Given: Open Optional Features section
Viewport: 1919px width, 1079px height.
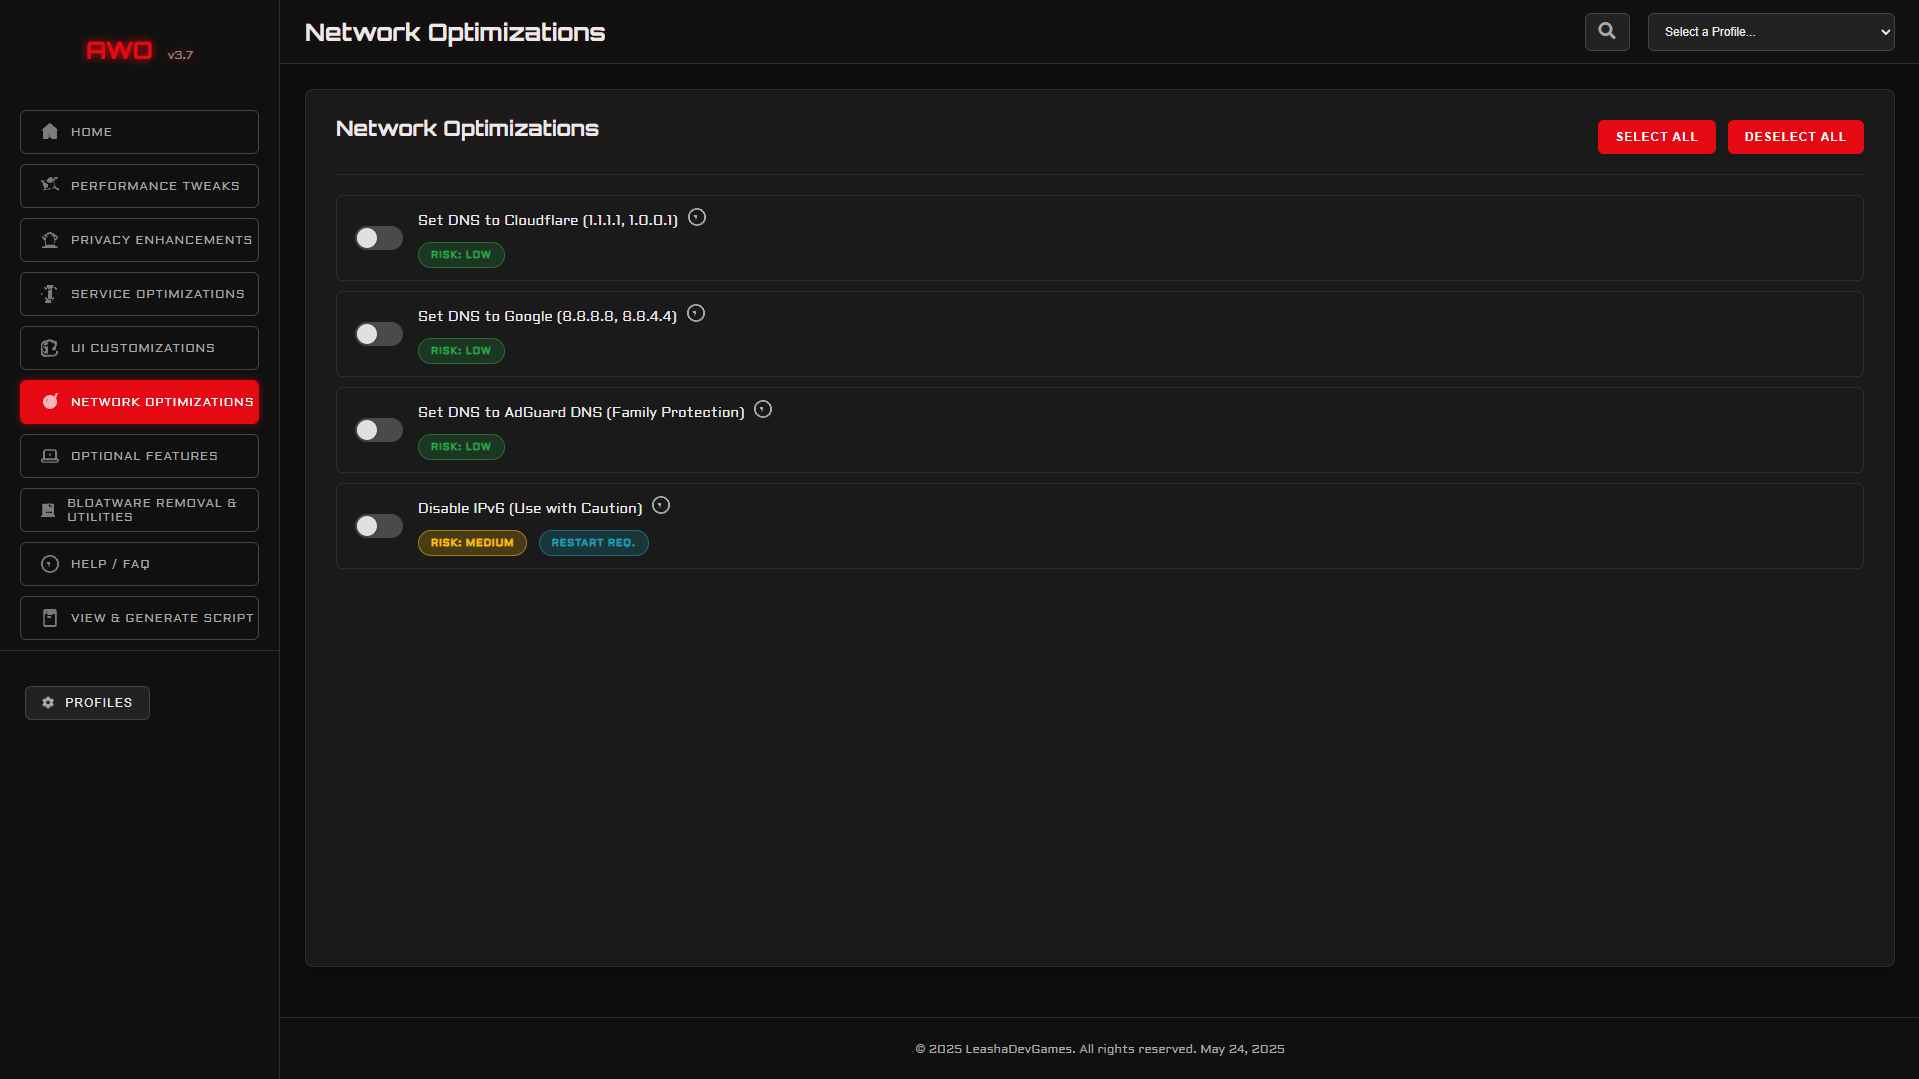Looking at the screenshot, I should (x=139, y=456).
